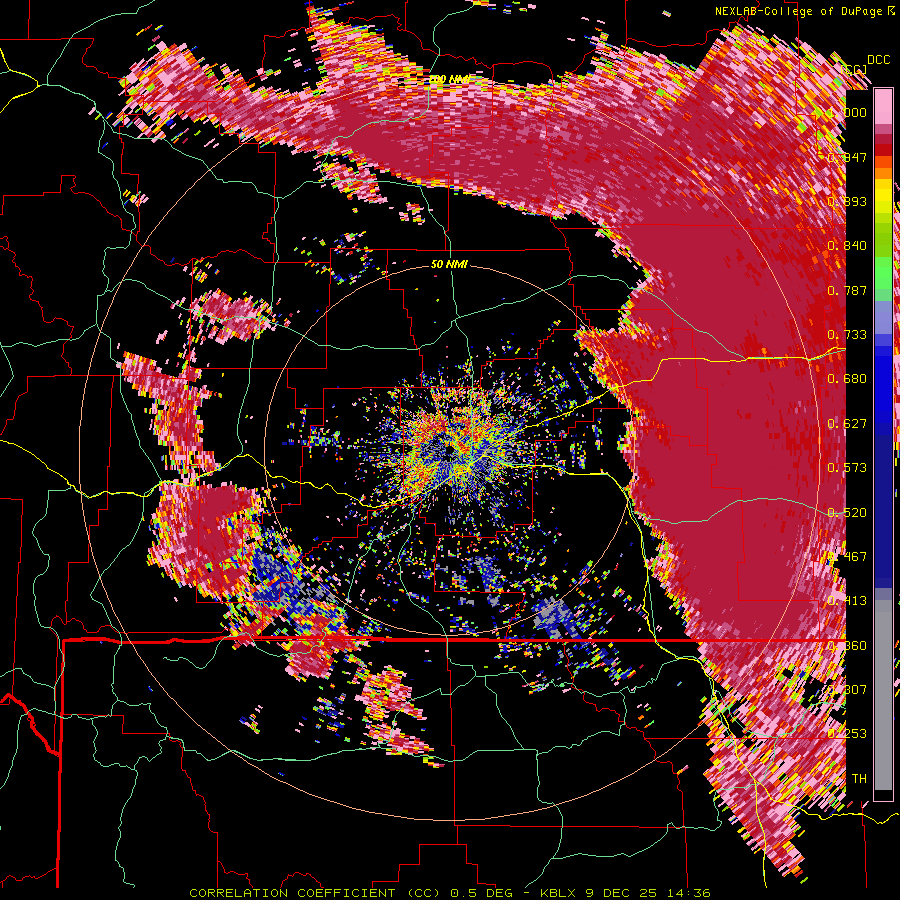Click the DCC legend heading

878,60
